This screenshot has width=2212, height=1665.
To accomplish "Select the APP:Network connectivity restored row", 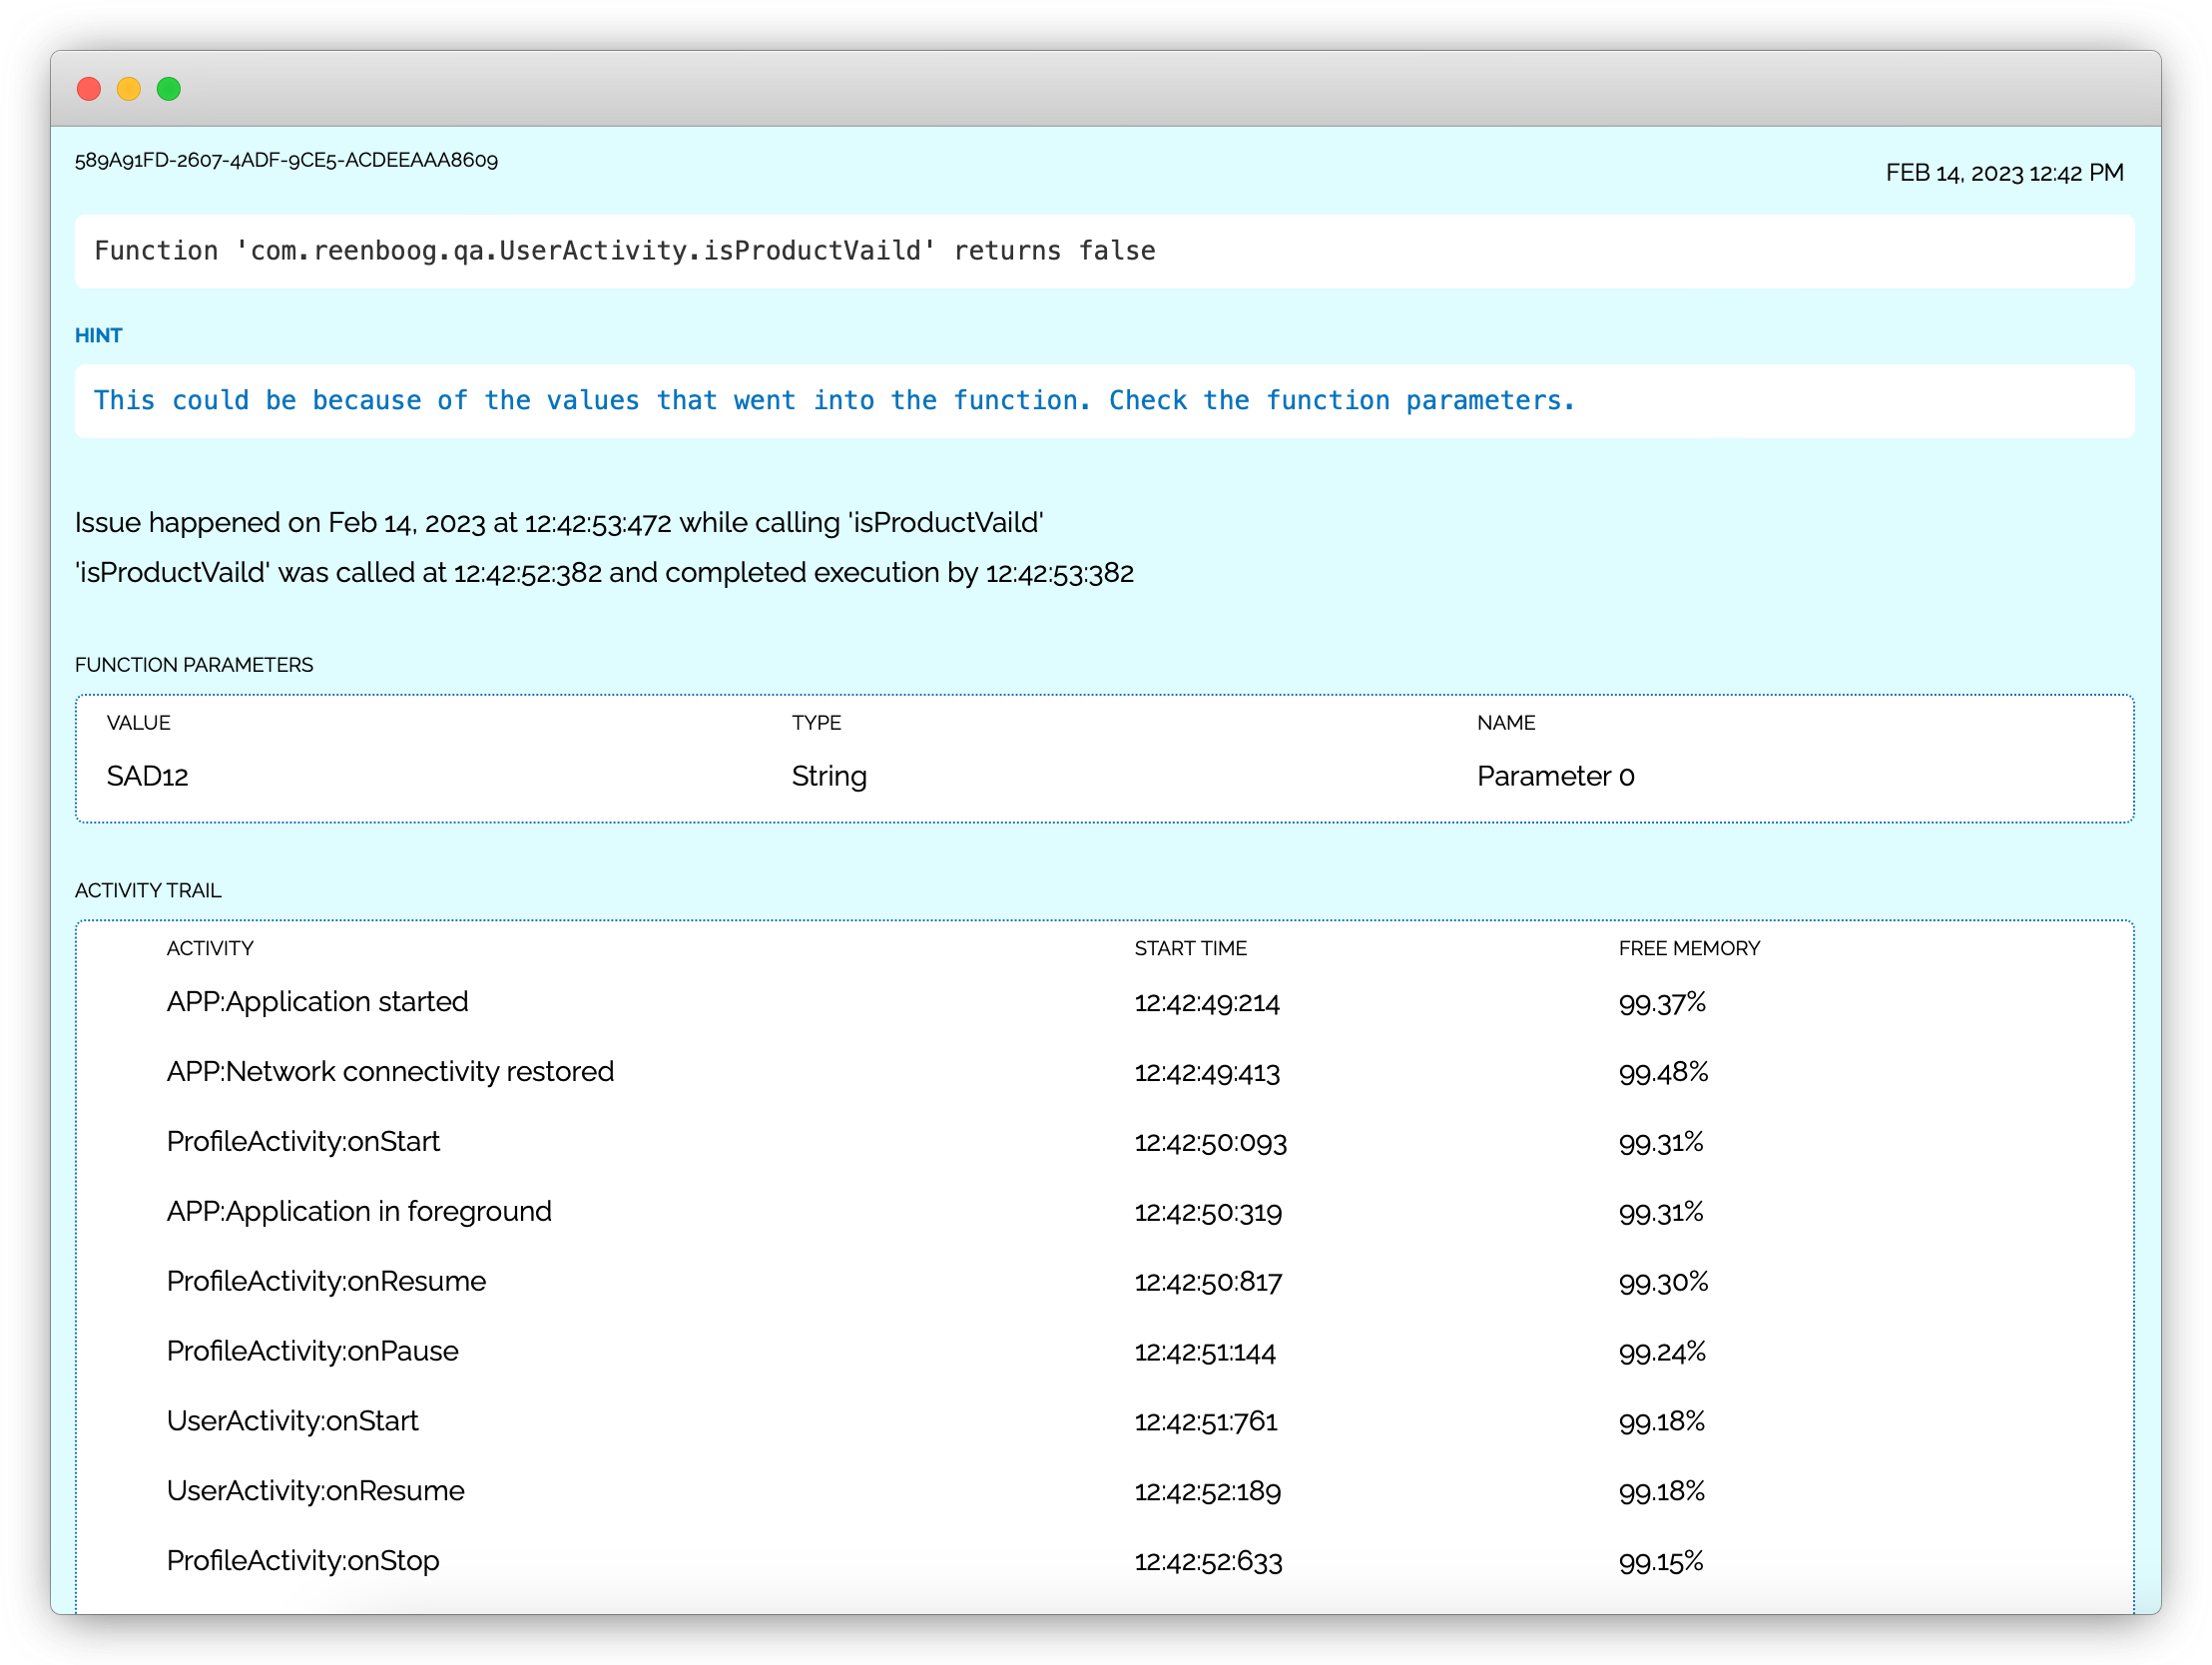I will [390, 1072].
